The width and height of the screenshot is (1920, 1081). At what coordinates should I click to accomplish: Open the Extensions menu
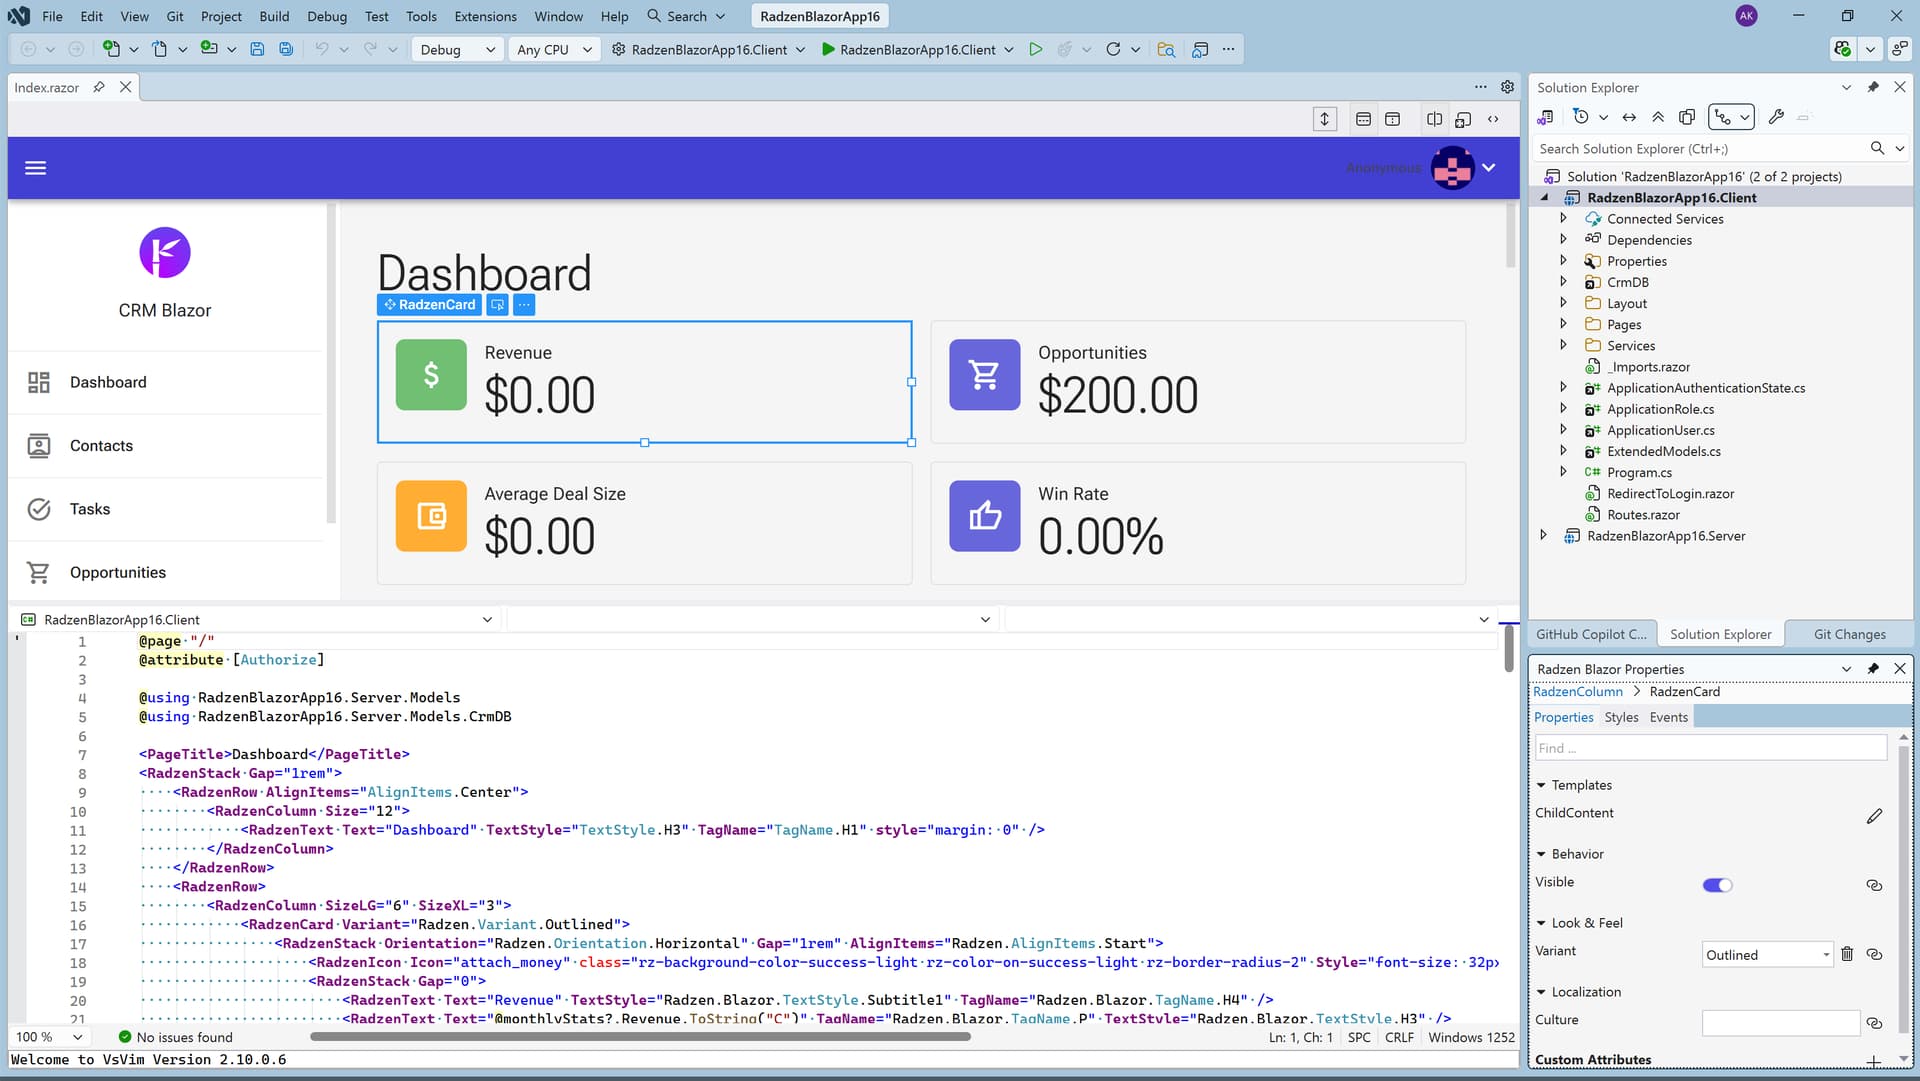(x=485, y=16)
